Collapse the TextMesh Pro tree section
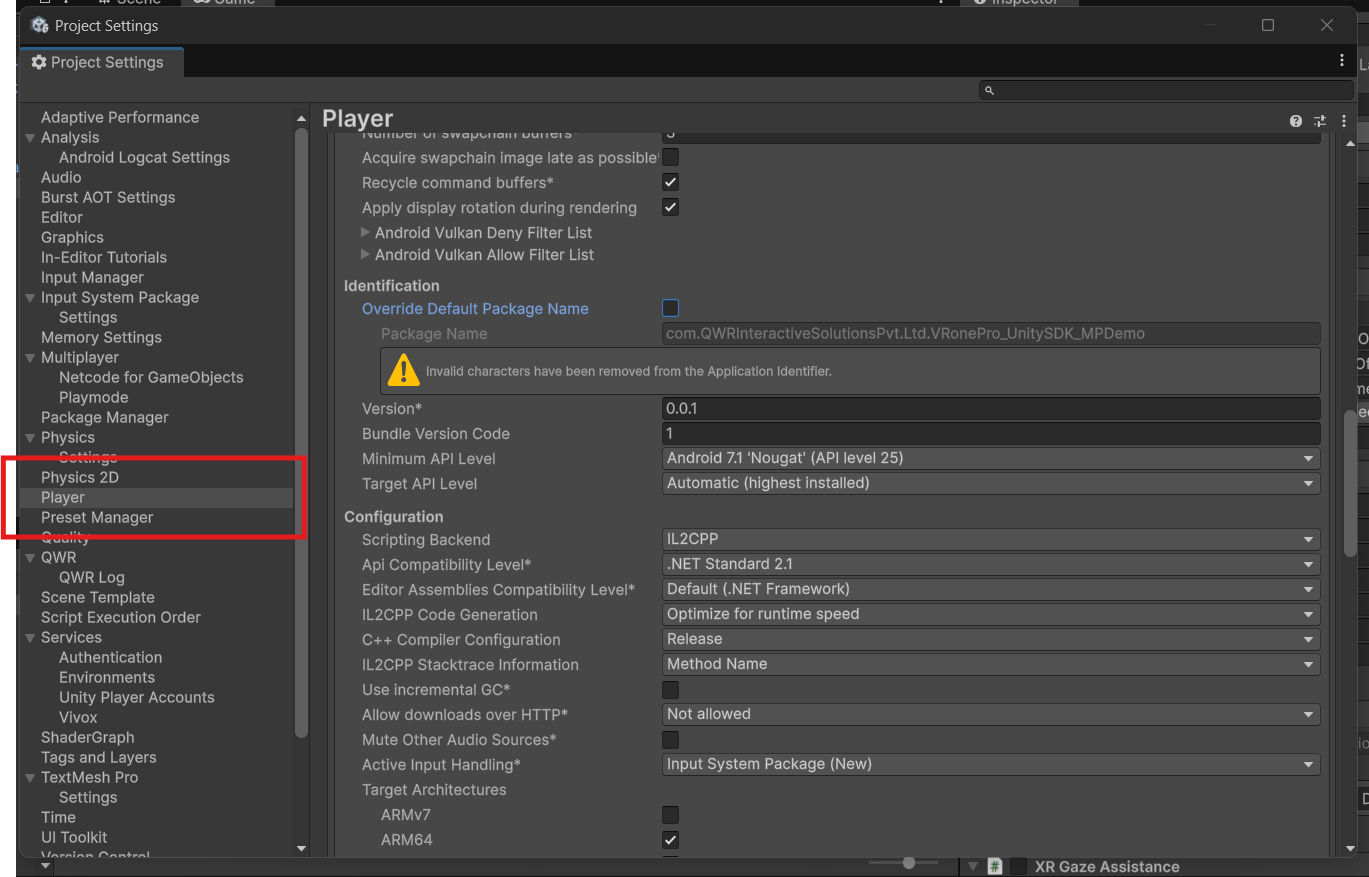Image resolution: width=1369 pixels, height=877 pixels. 30,777
